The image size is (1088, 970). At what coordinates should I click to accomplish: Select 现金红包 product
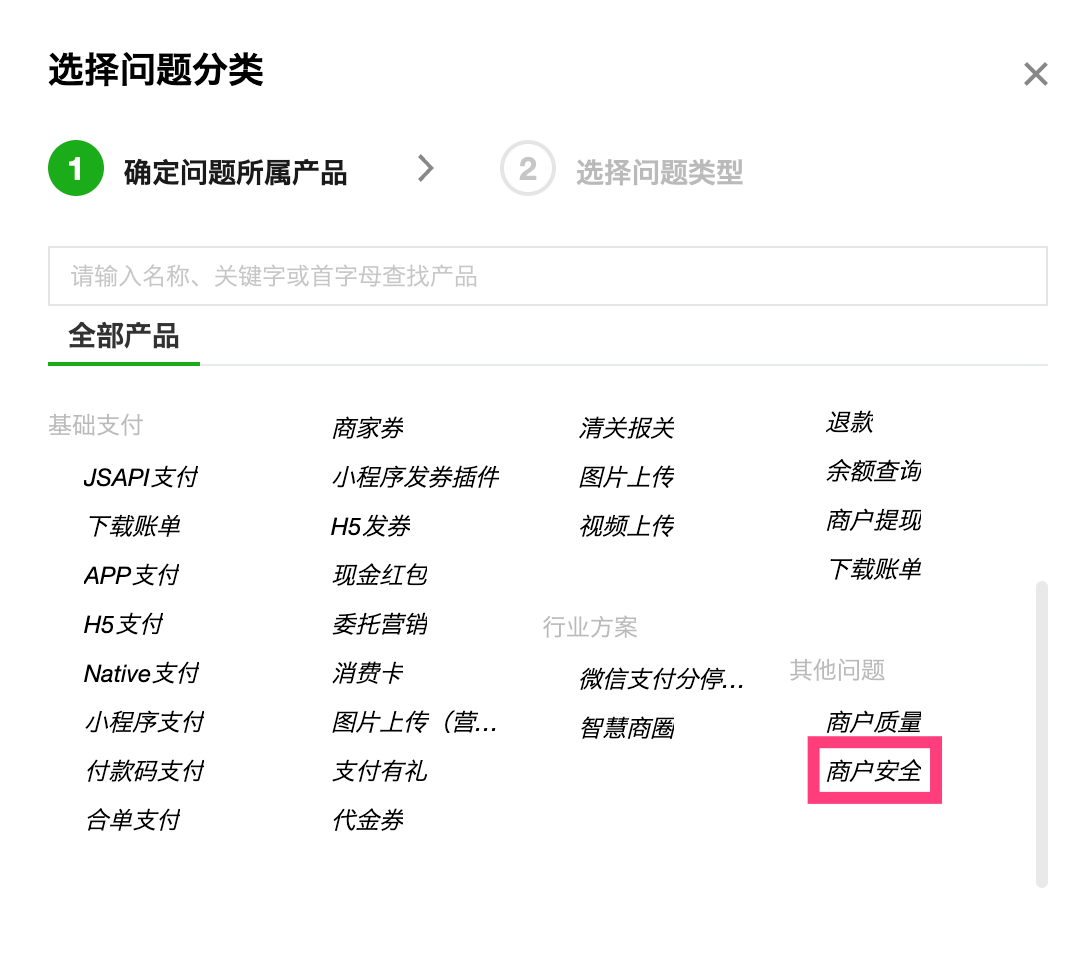[x=380, y=575]
